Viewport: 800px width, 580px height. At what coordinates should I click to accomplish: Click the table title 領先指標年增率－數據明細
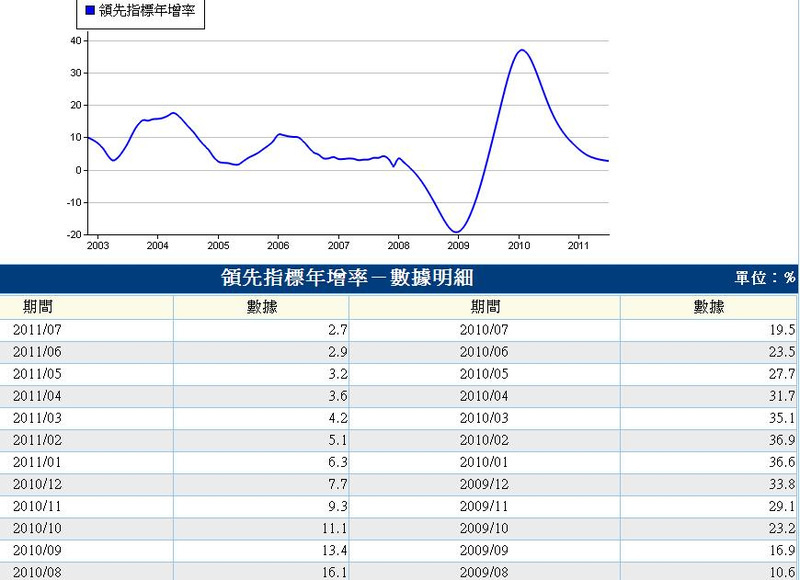(347, 278)
